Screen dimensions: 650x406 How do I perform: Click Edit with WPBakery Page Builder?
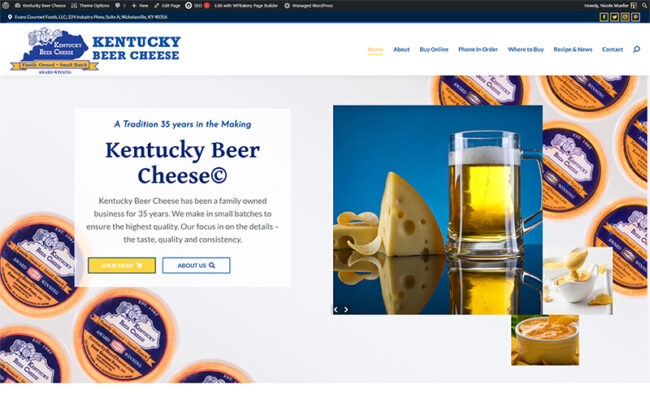pos(246,5)
